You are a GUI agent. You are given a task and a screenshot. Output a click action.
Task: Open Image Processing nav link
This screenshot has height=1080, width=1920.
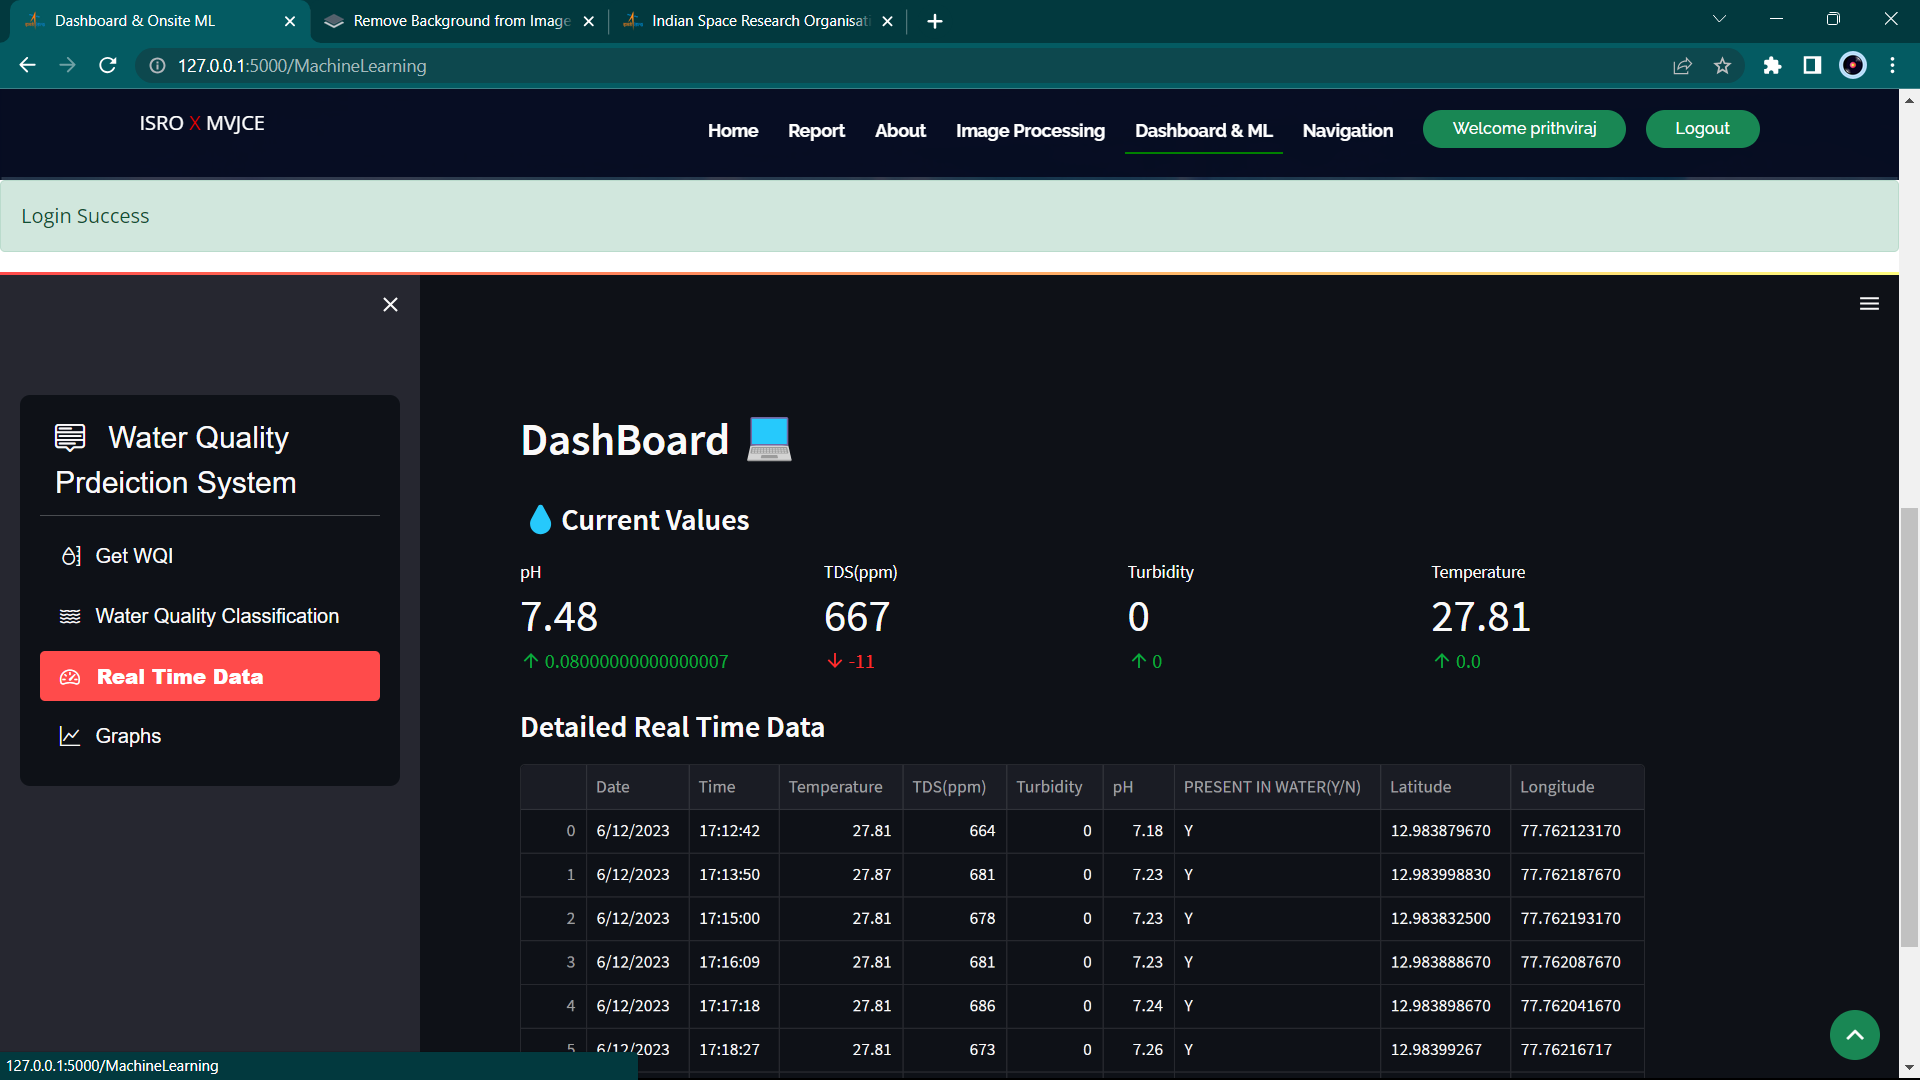click(x=1030, y=131)
